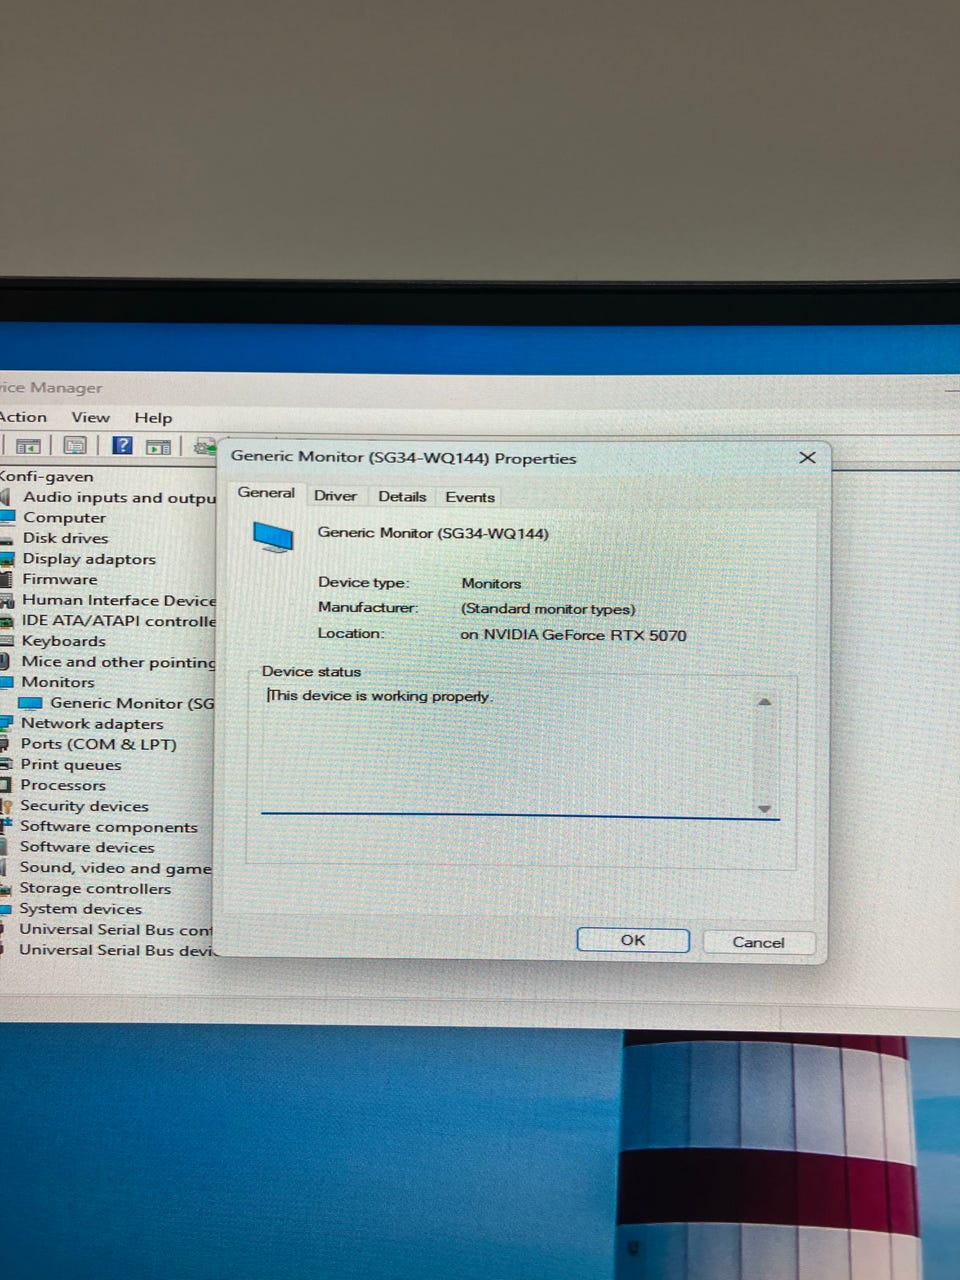Switch to the Events tab
Screen dimensions: 960x1280
[x=470, y=497]
